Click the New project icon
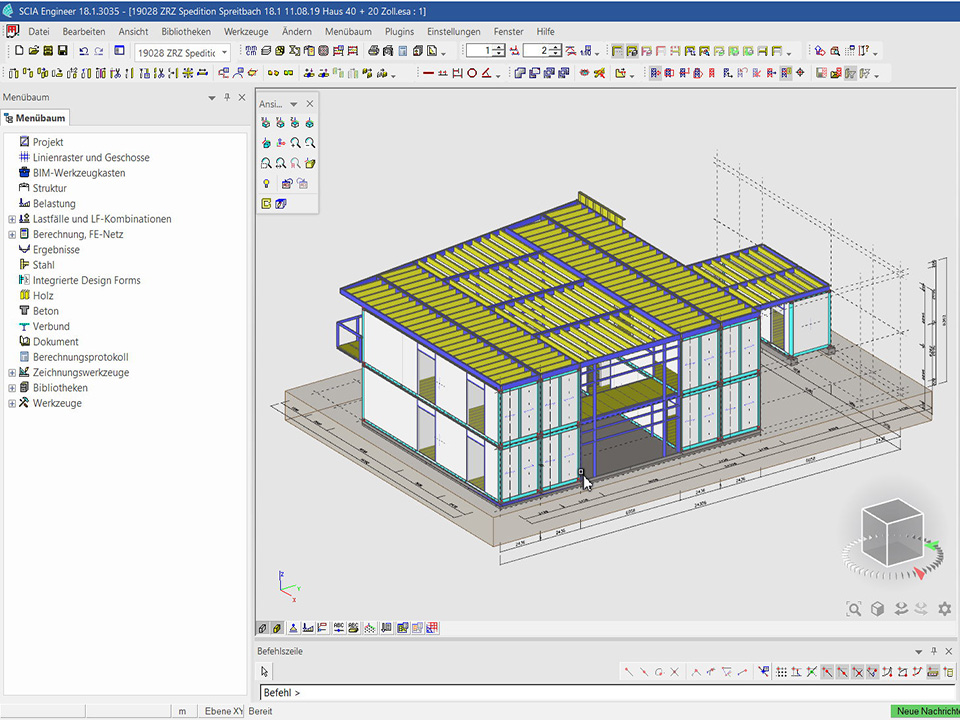960x720 pixels. click(19, 51)
